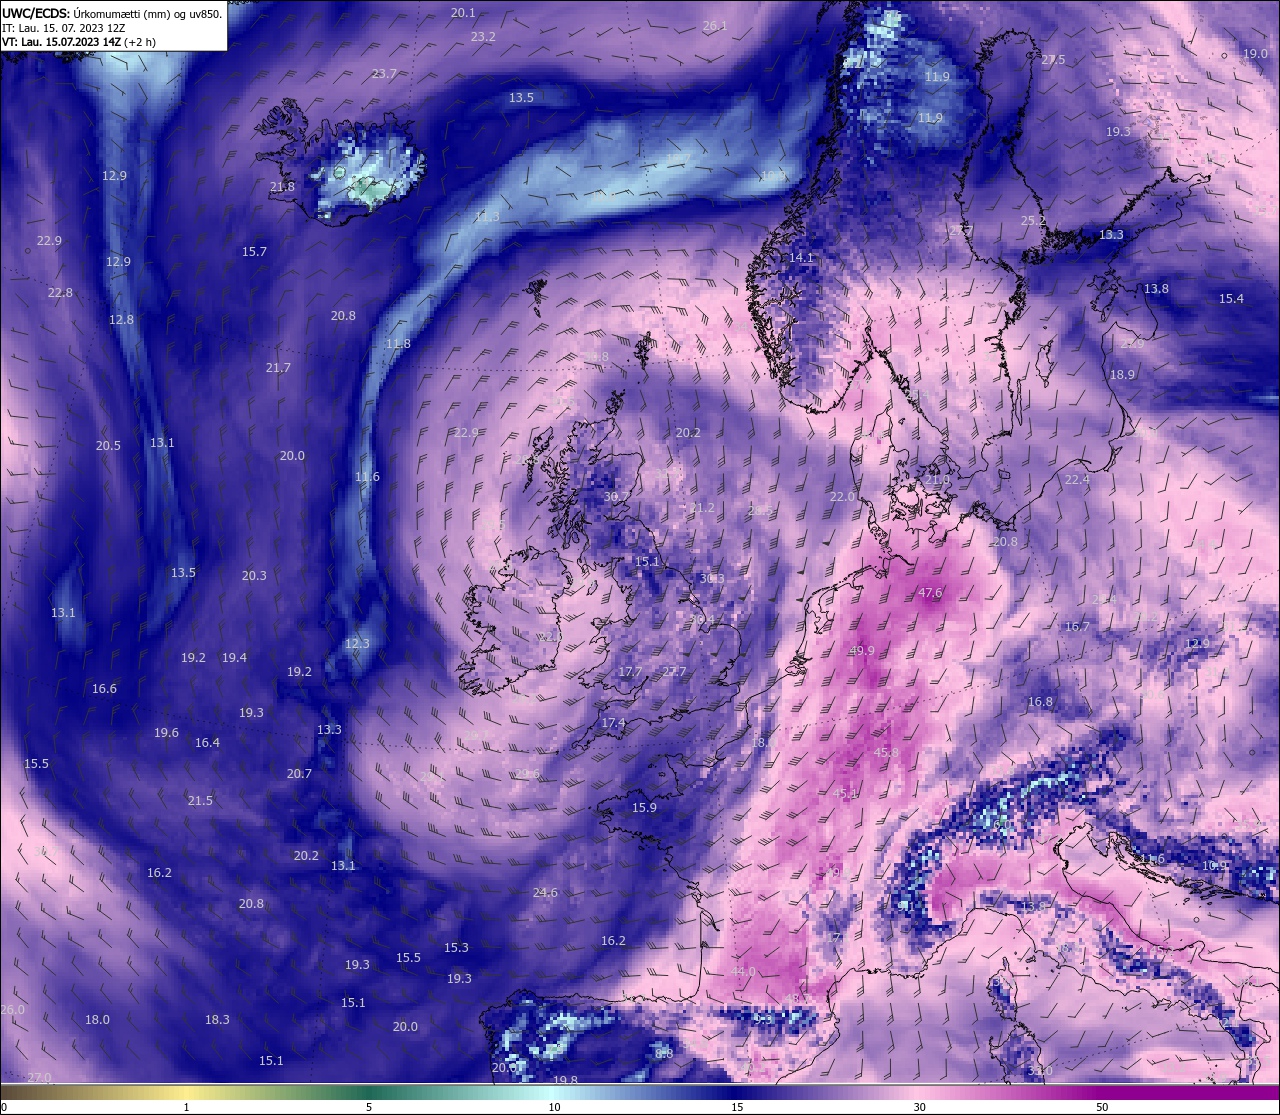Click the 27.5 value at top right
1280x1115 pixels.
1053,59
